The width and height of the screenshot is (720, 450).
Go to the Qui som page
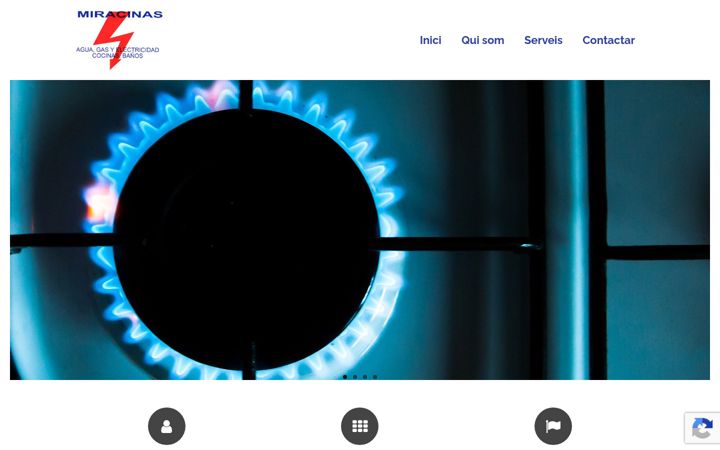tap(483, 40)
